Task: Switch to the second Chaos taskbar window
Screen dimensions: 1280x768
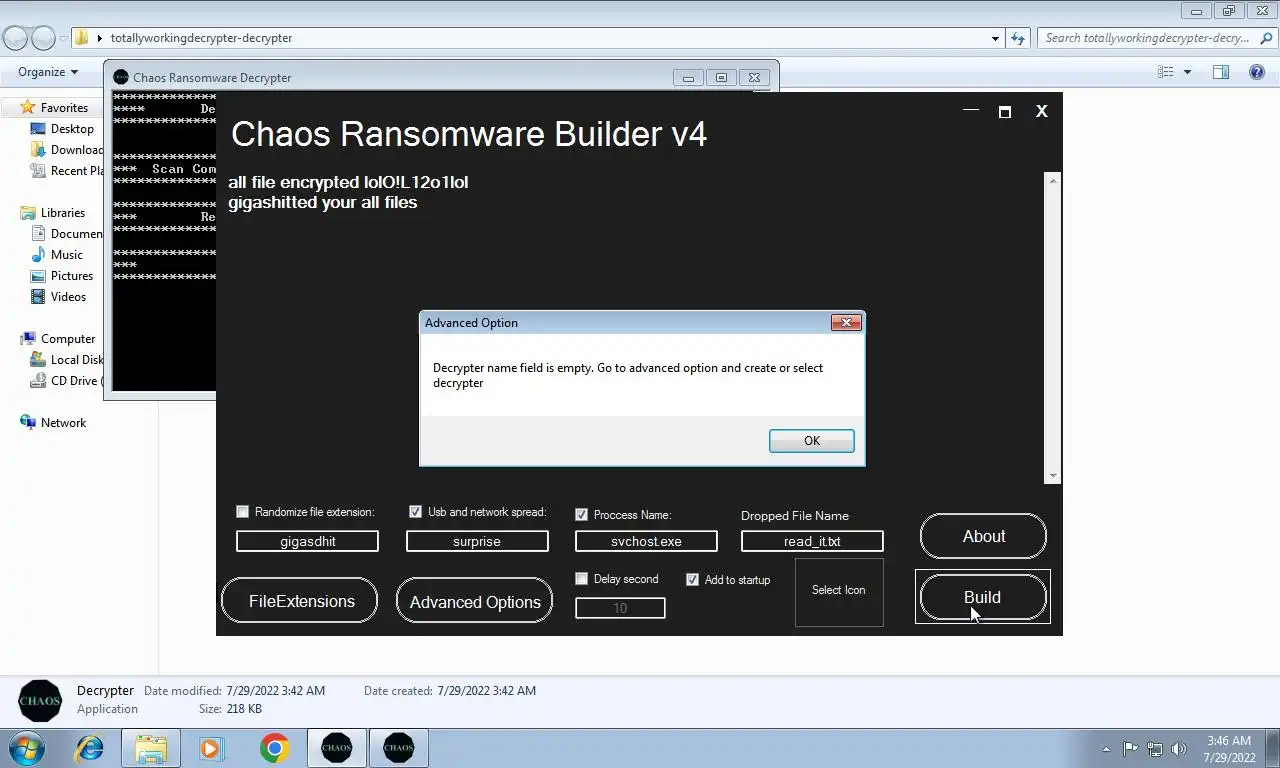Action: pos(399,747)
